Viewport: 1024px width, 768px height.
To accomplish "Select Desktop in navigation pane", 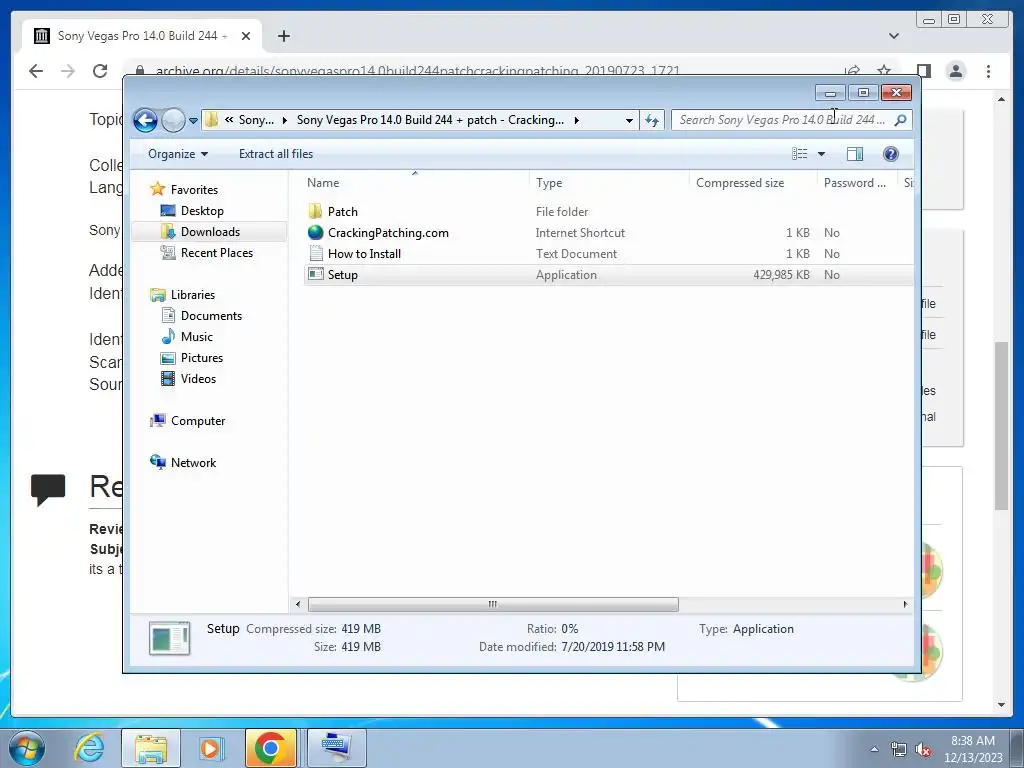I will coord(202,211).
